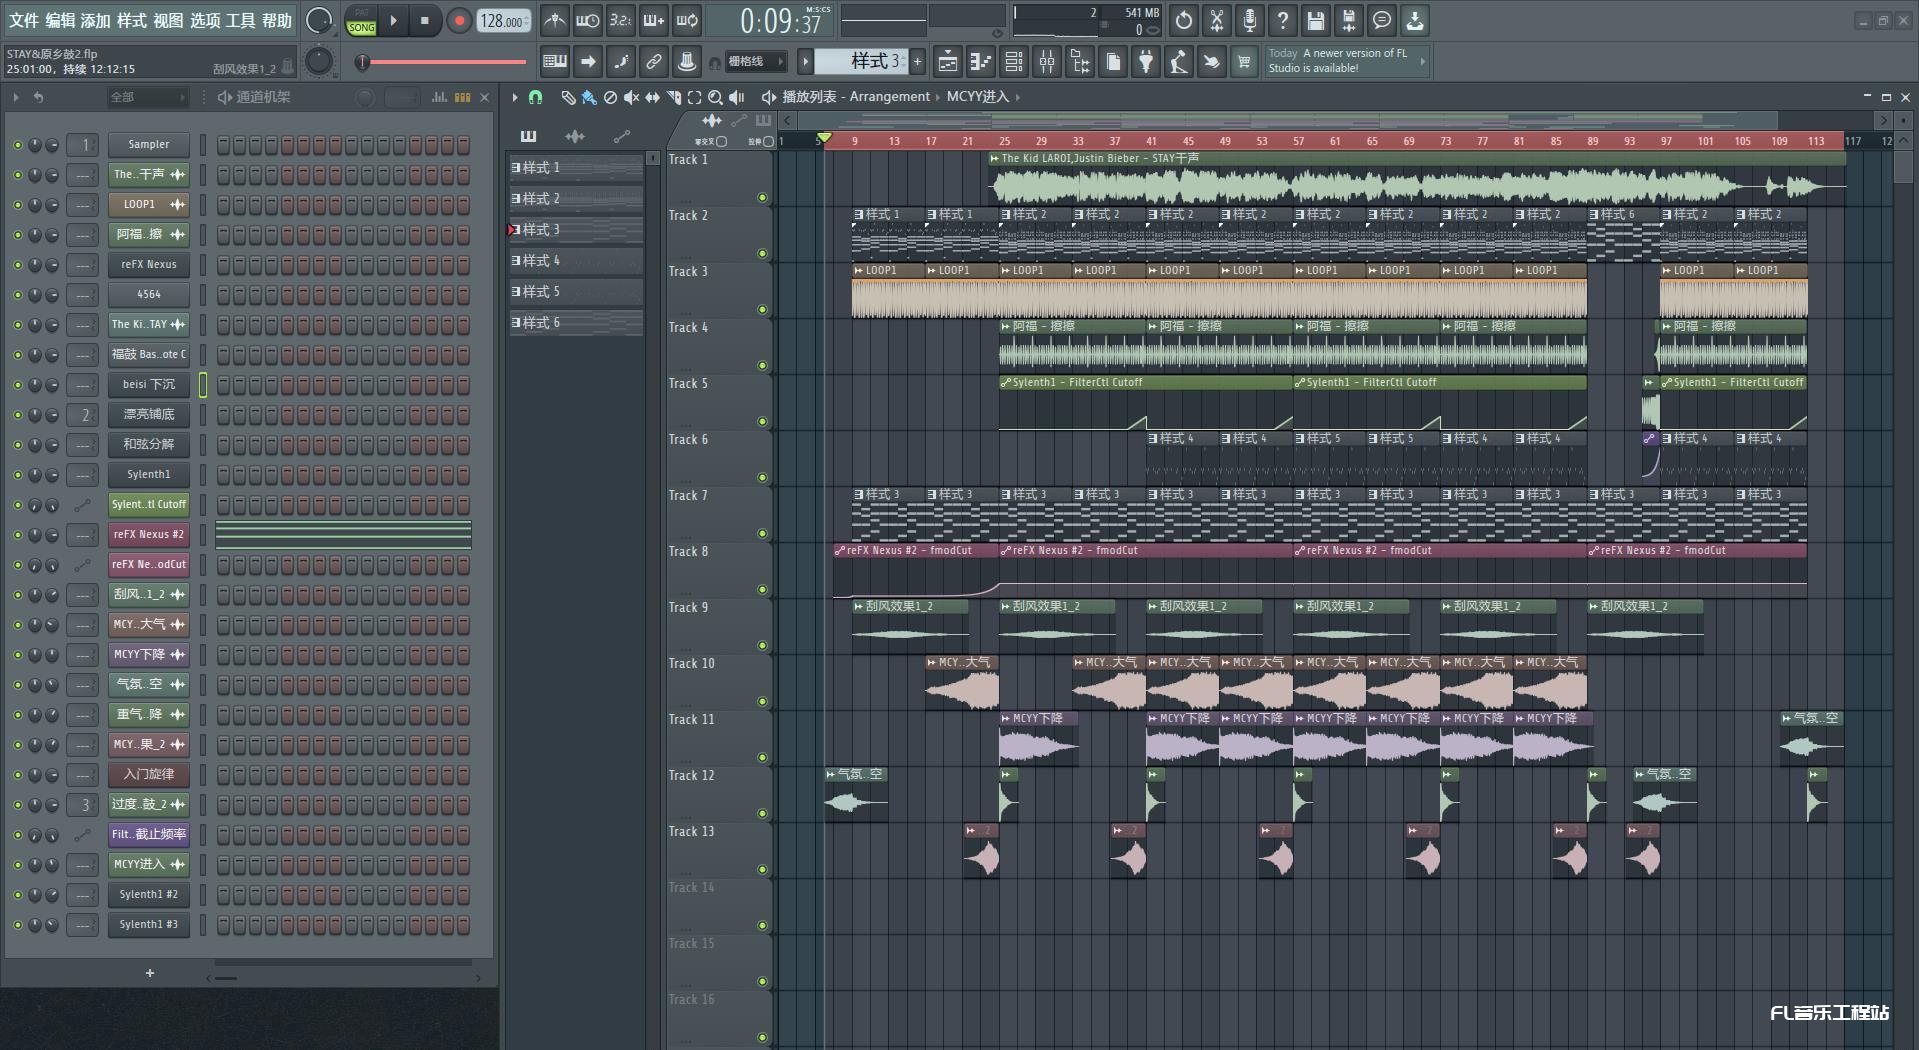Open undo history with circular arrow icon

1184,21
